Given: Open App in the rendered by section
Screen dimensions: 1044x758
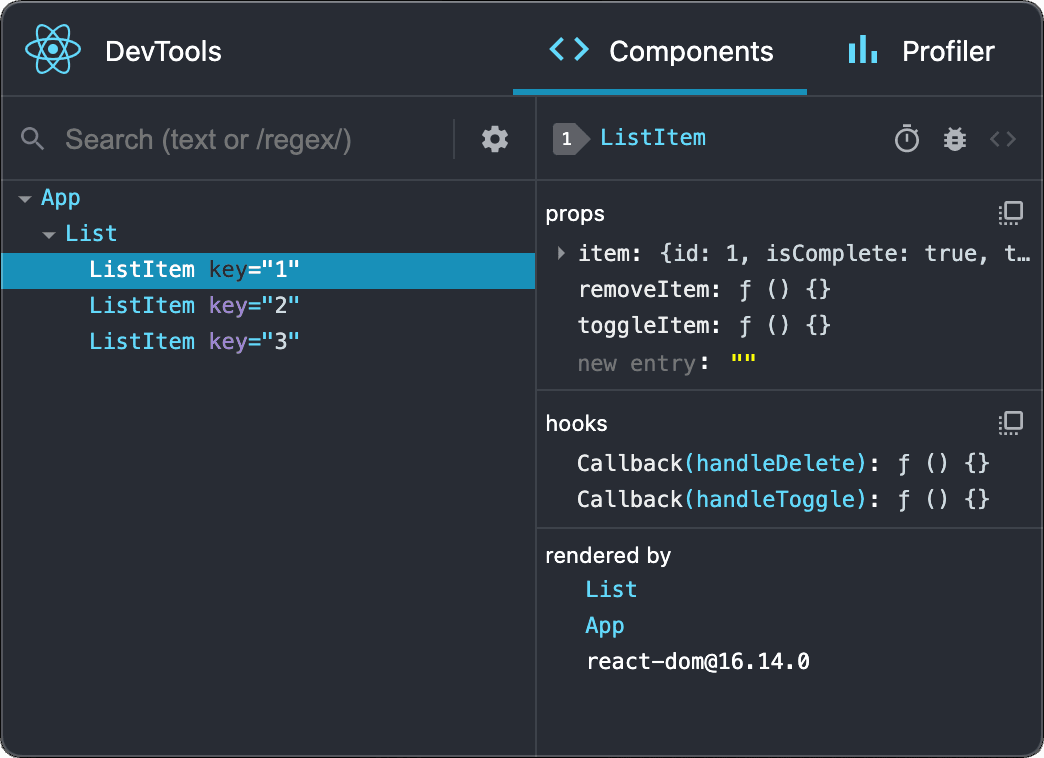Looking at the screenshot, I should coord(604,625).
